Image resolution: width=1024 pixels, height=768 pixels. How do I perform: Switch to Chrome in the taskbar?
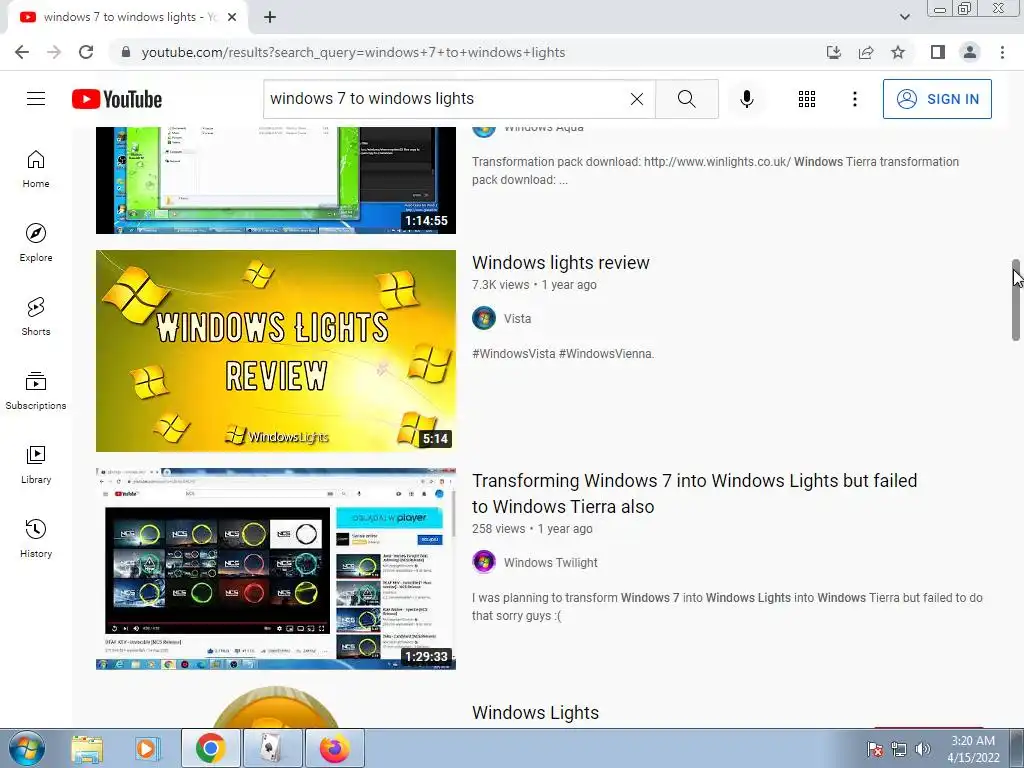210,748
